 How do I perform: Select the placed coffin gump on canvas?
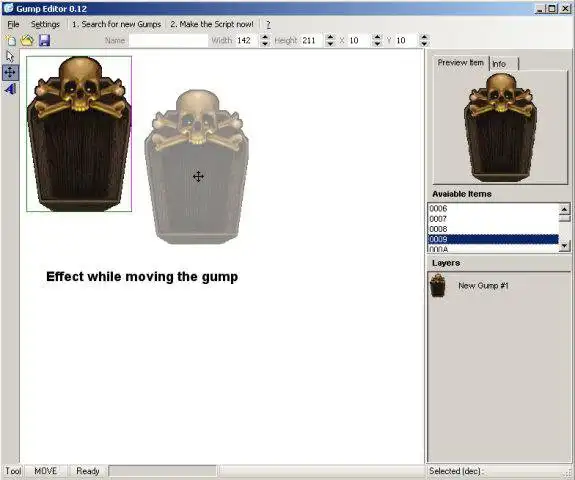[79, 134]
